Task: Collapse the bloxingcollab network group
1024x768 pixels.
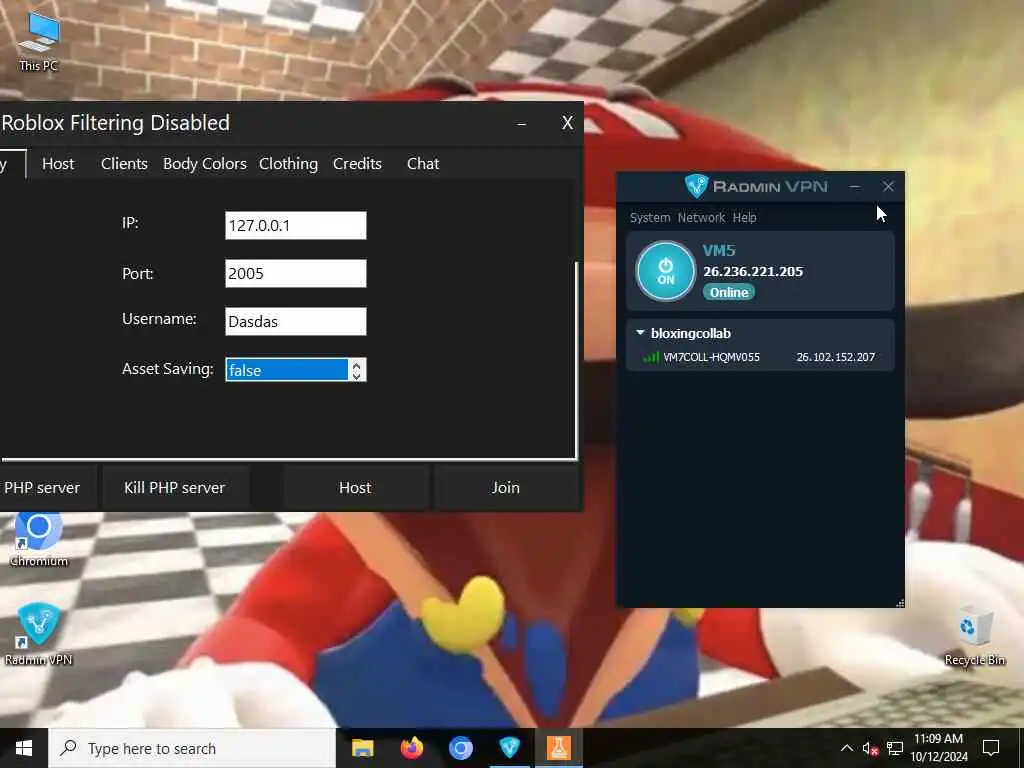Action: tap(641, 333)
